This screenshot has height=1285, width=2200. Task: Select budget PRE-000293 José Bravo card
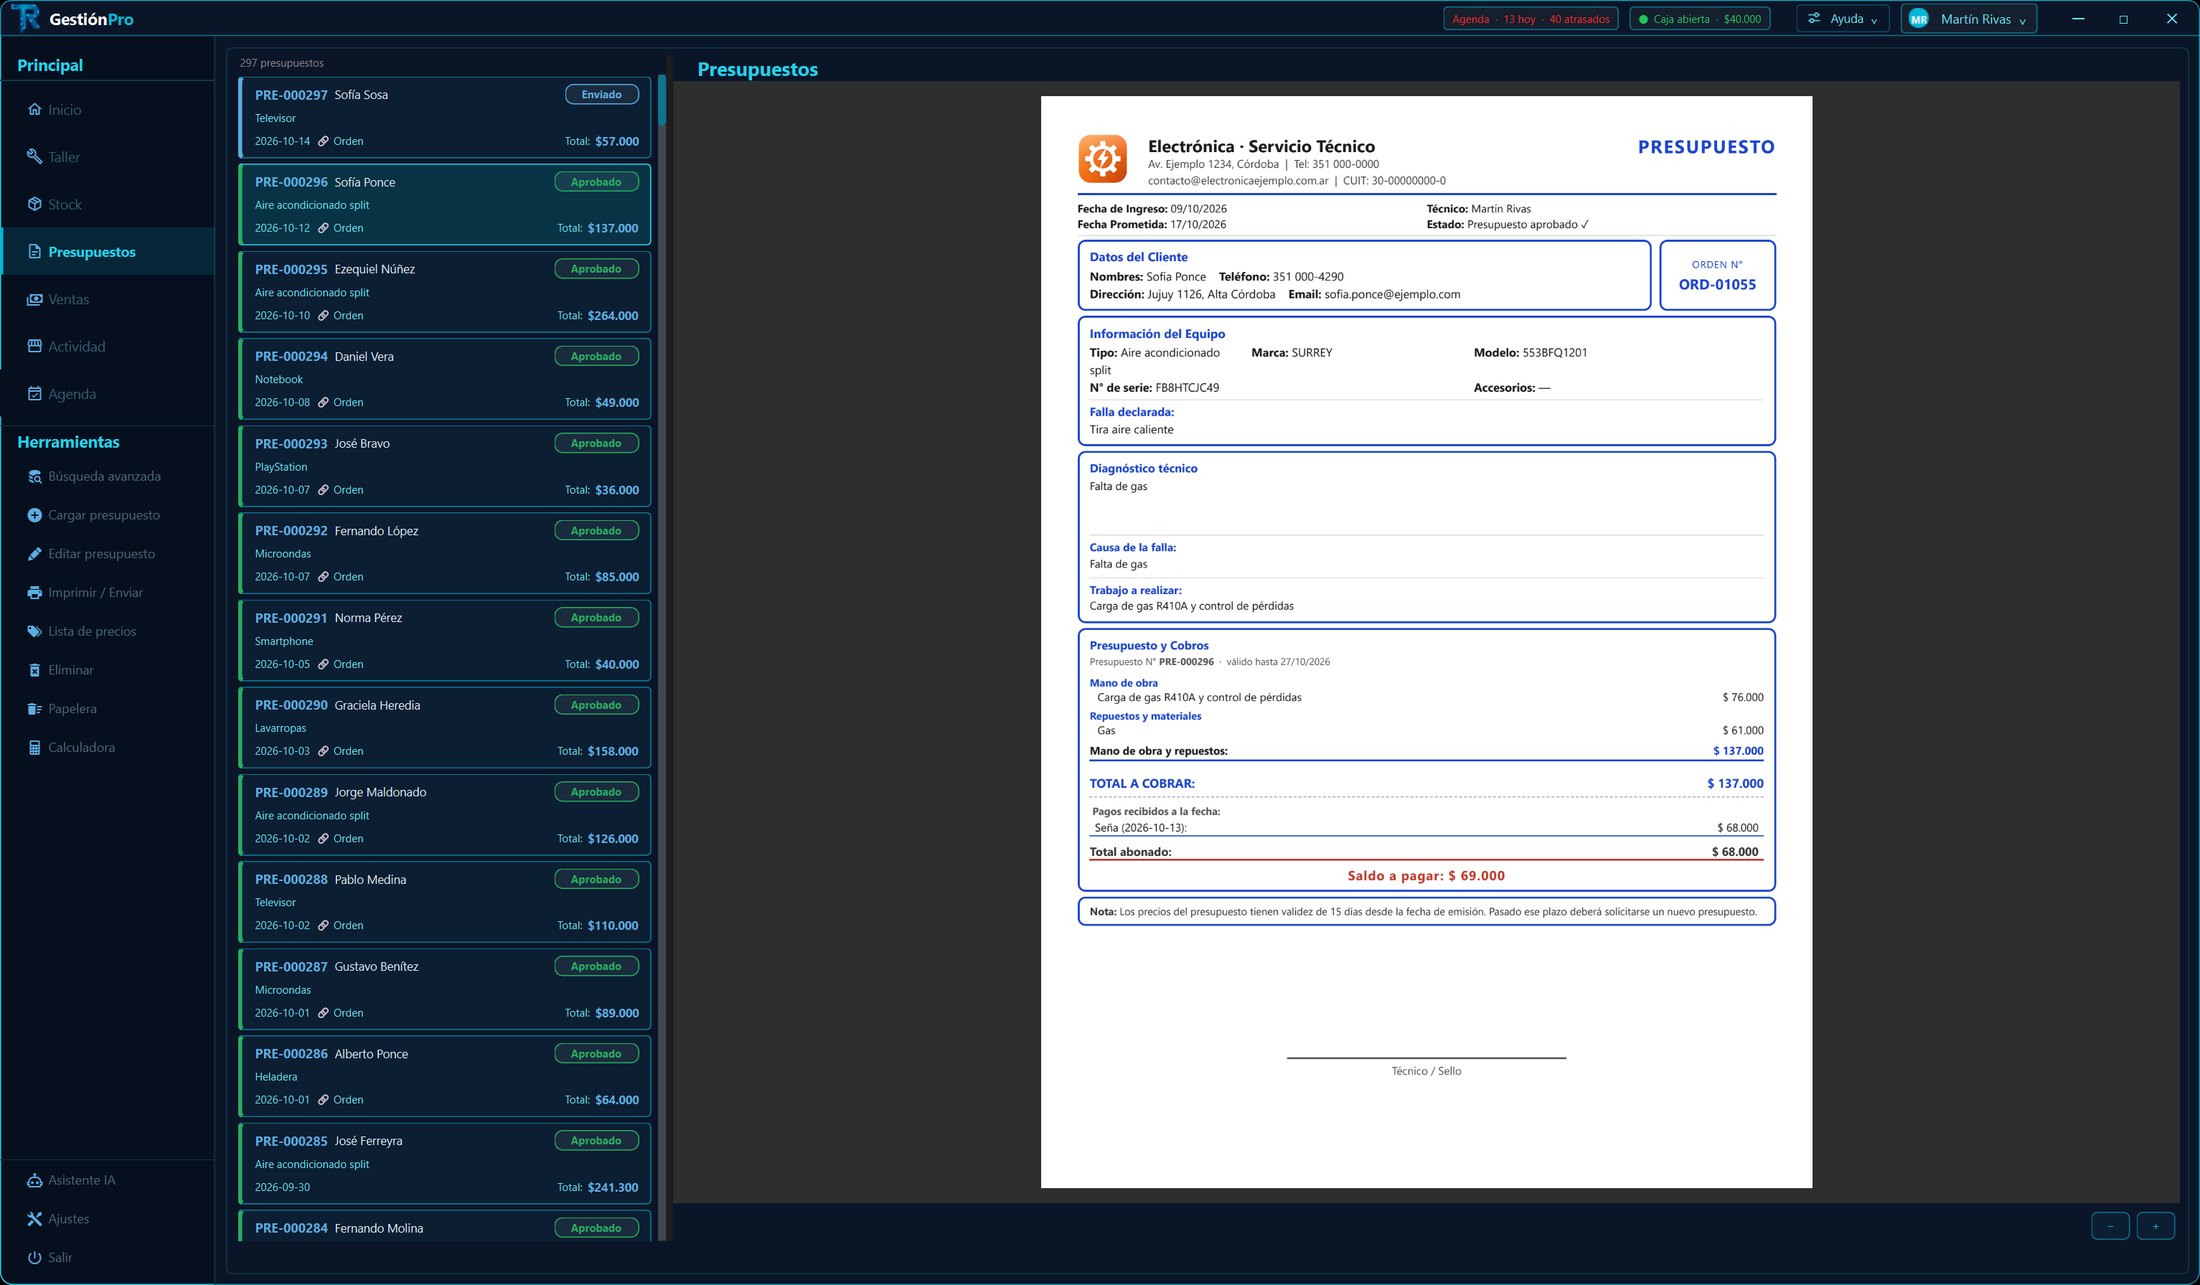(x=445, y=467)
